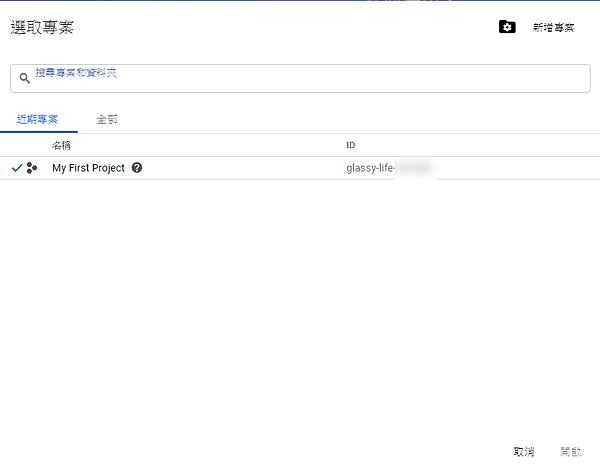This screenshot has width=600, height=473.
Task: Click the glassy-life project ID cell
Action: [x=389, y=168]
